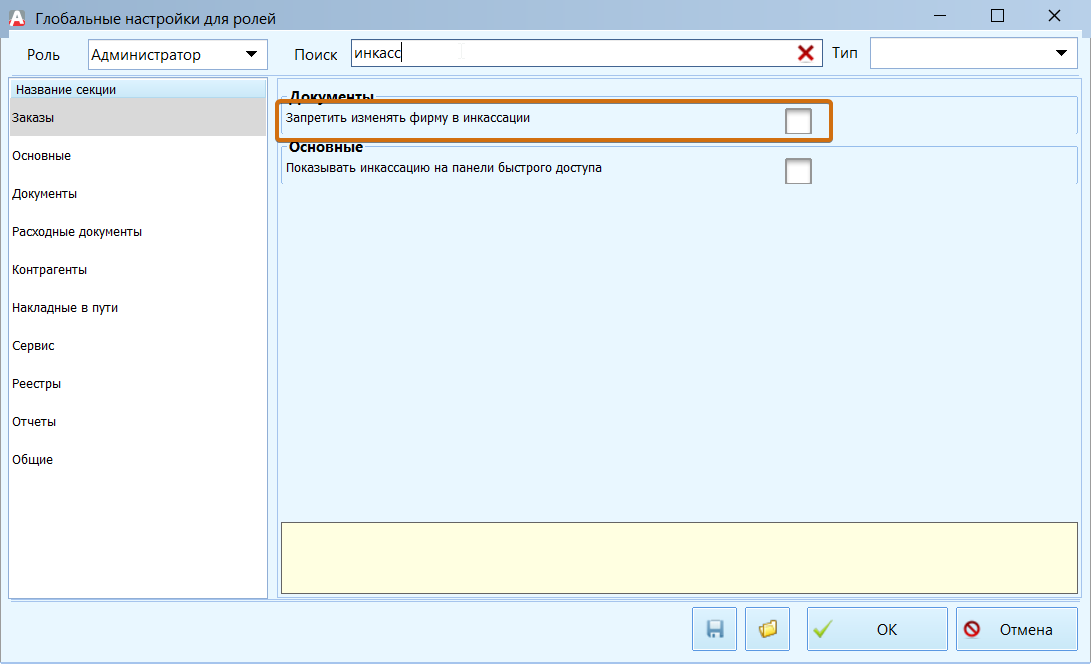Choose the Общие section
1091x664 pixels.
(138, 459)
